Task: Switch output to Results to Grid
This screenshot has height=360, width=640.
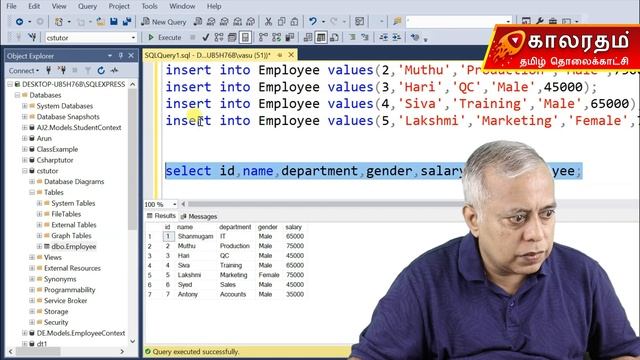Action: tap(321, 38)
